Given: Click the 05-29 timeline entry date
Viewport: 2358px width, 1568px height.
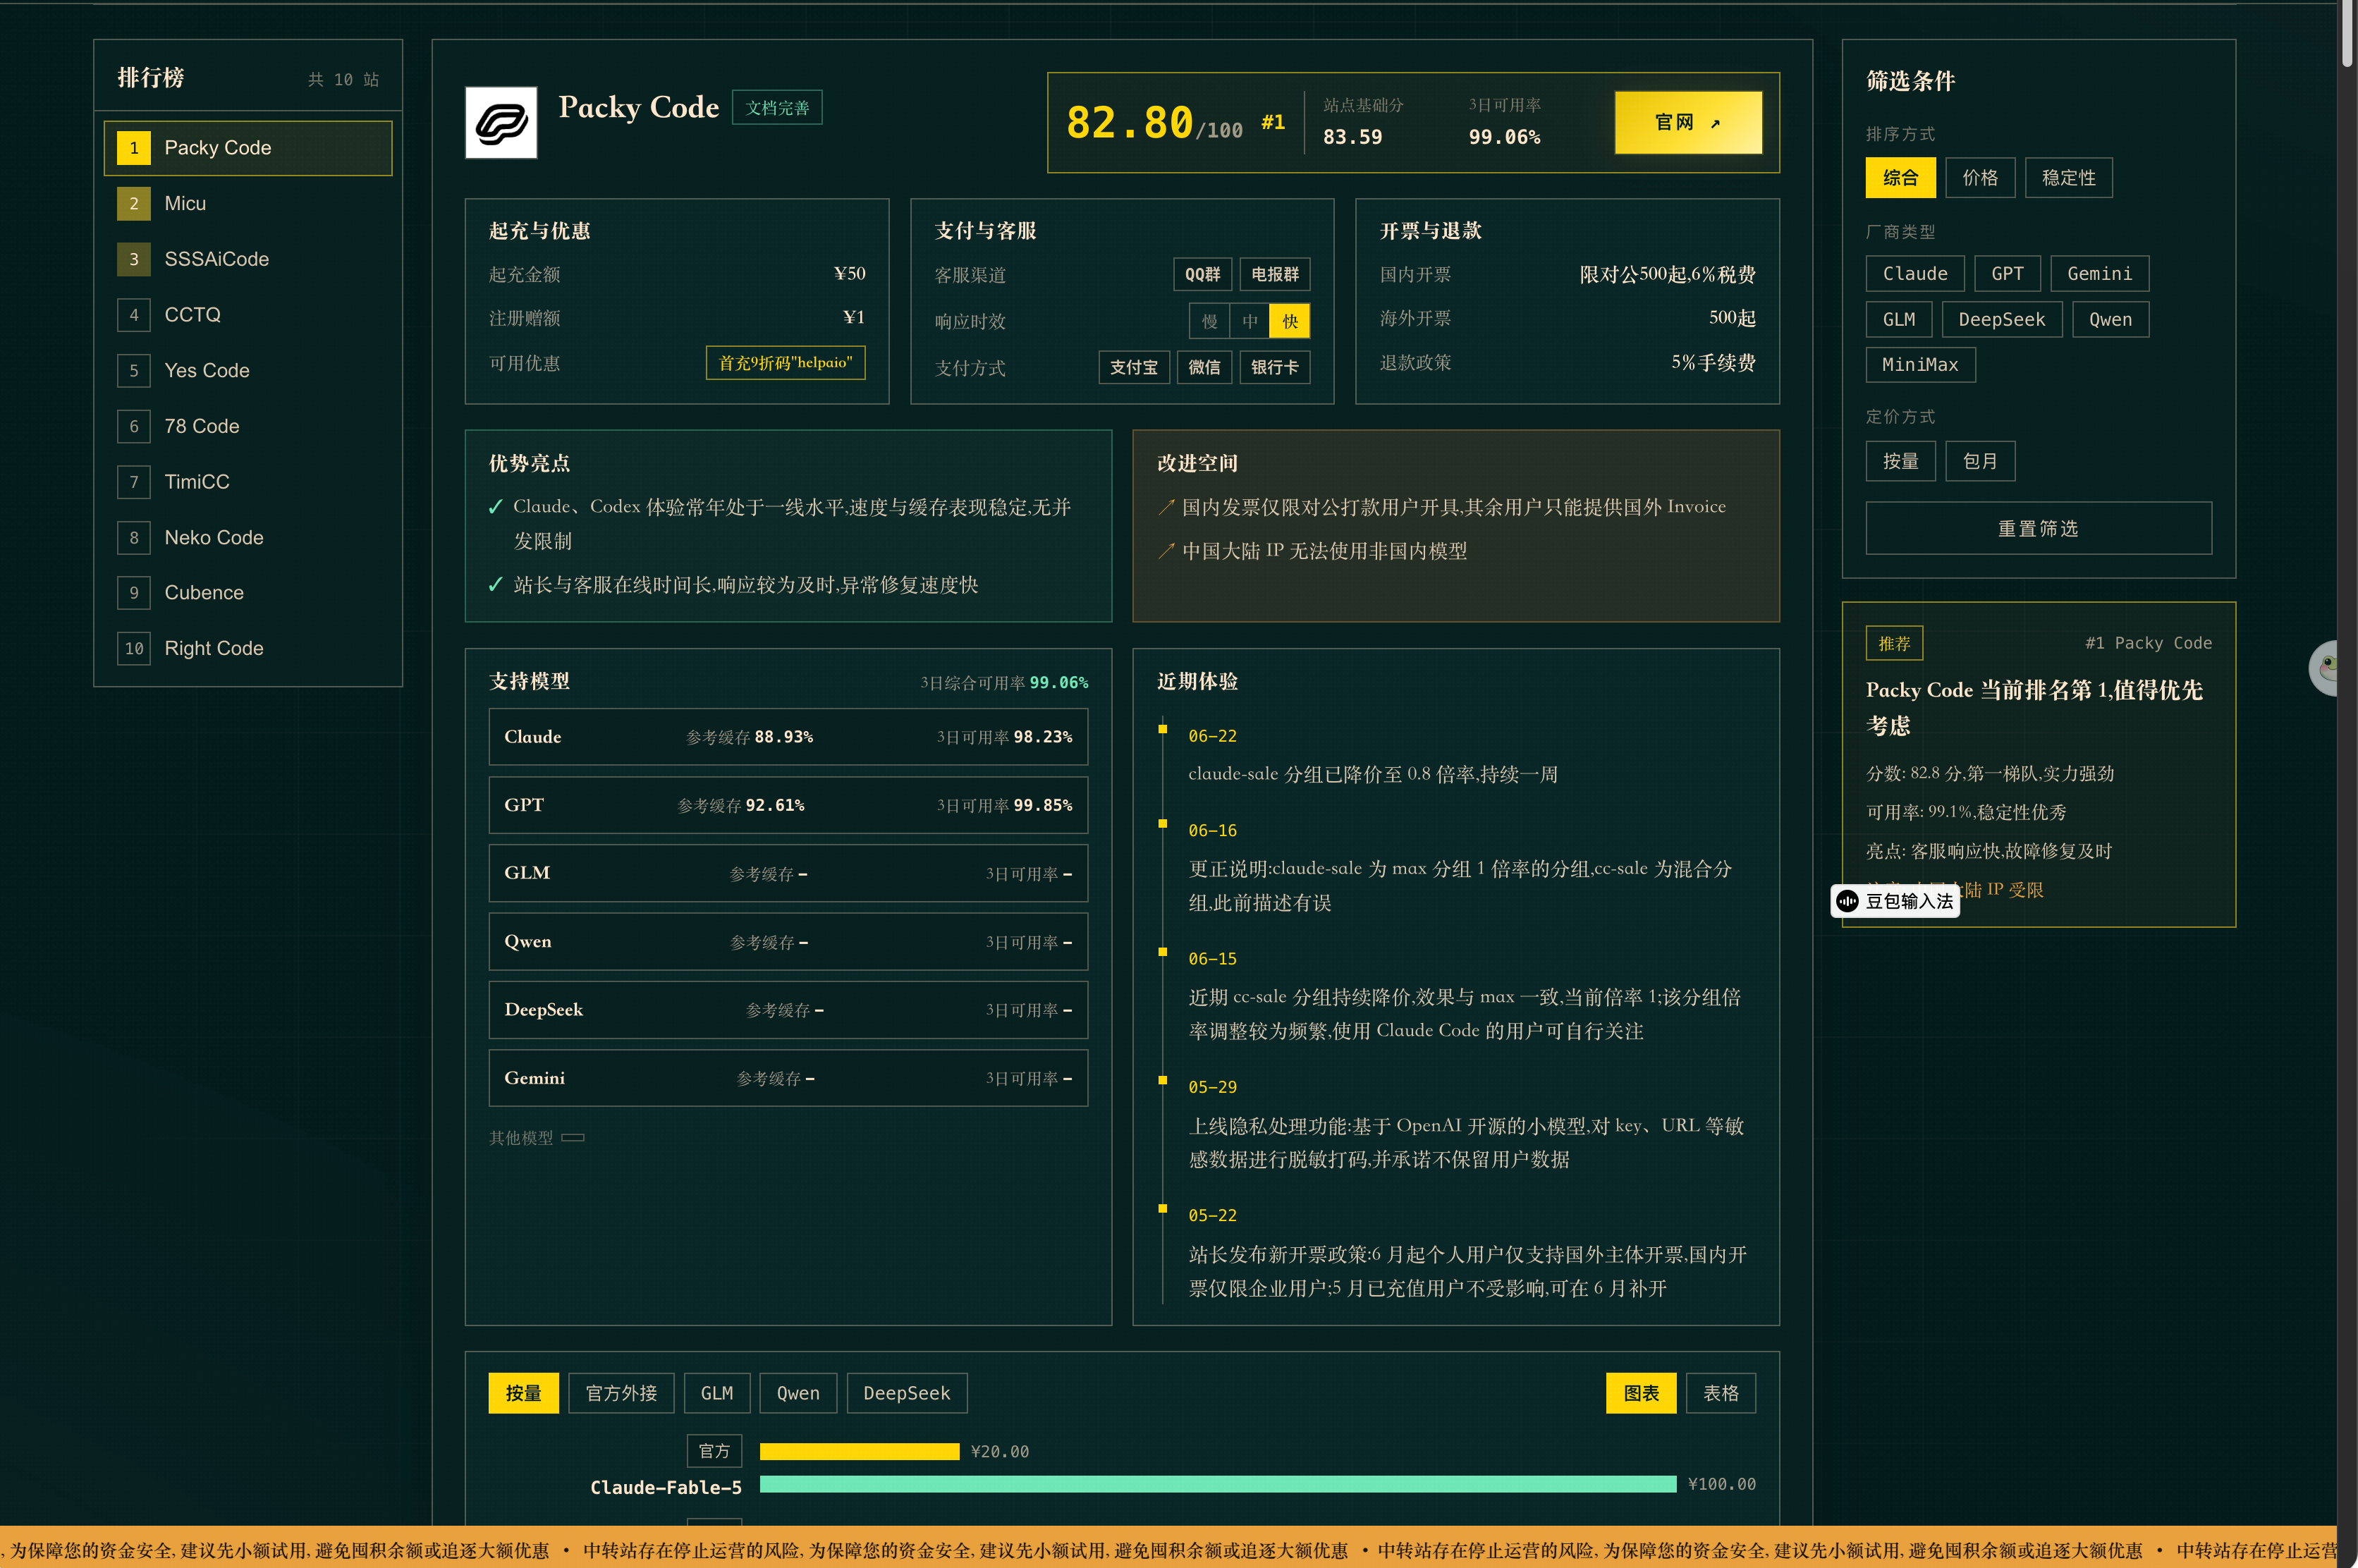Looking at the screenshot, I should tap(1212, 1087).
